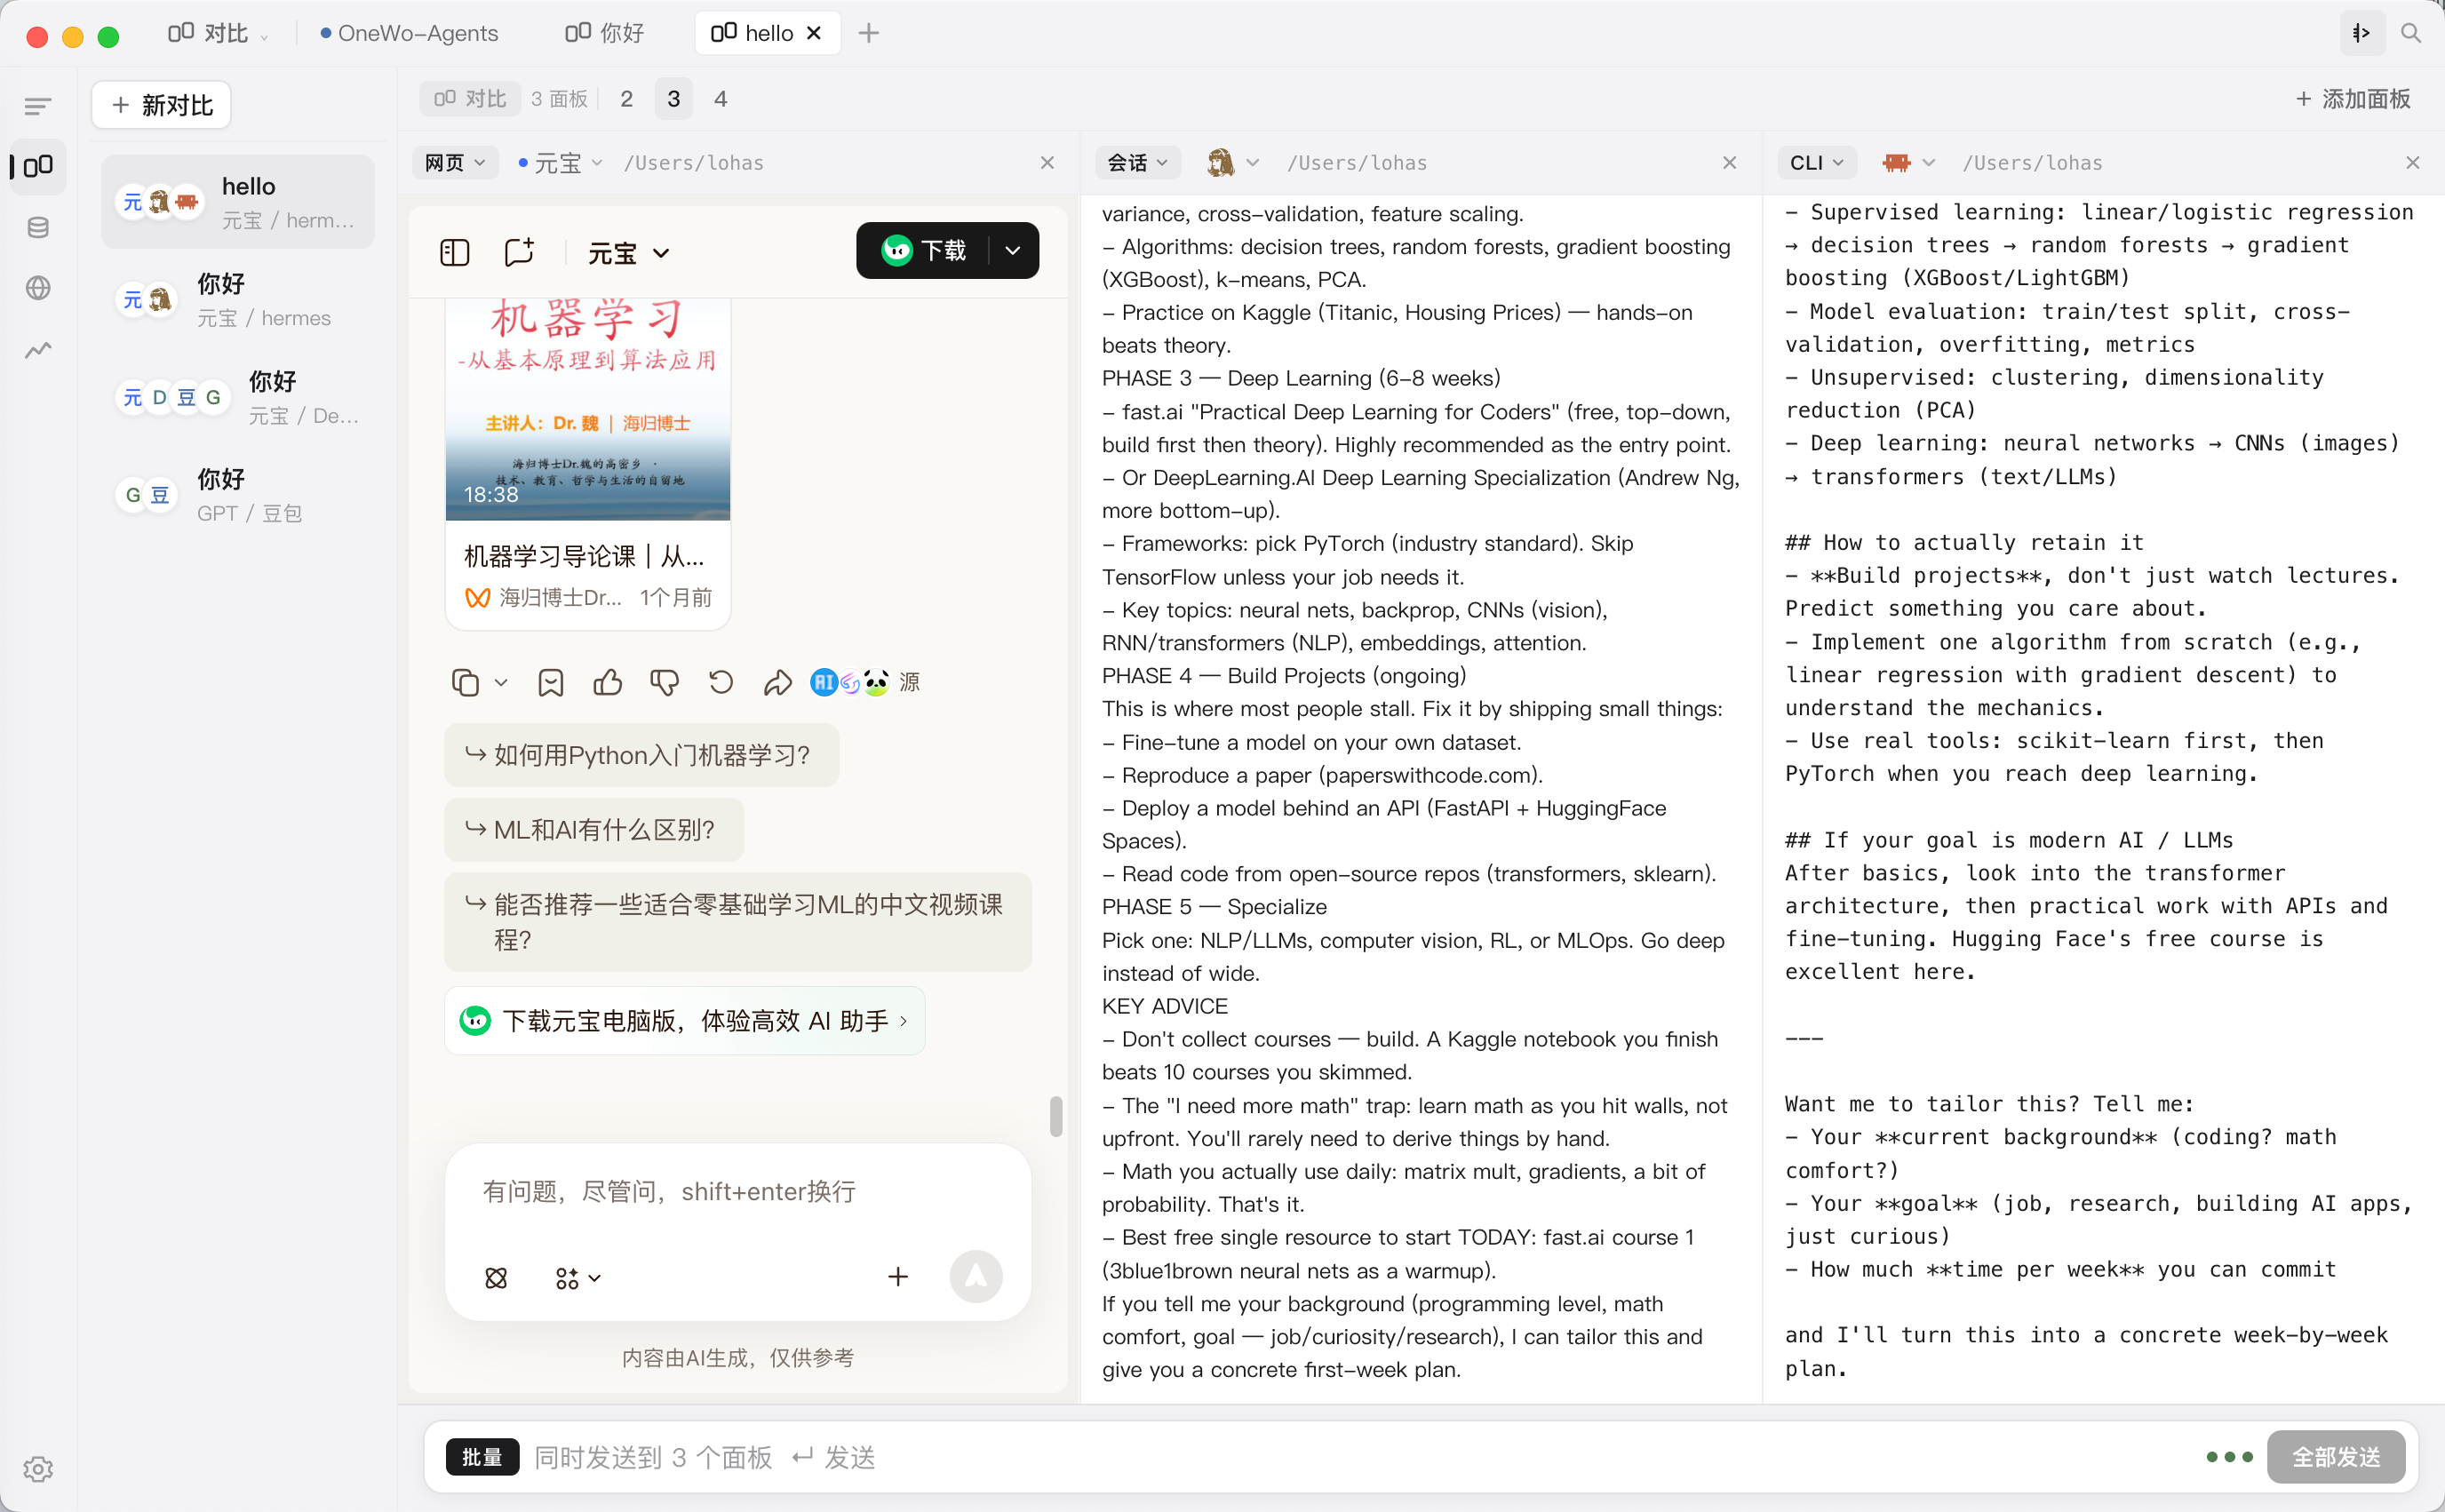Choose suggestion about 中文视频课程 for beginners
Screen dimensions: 2445x1512
point(738,921)
